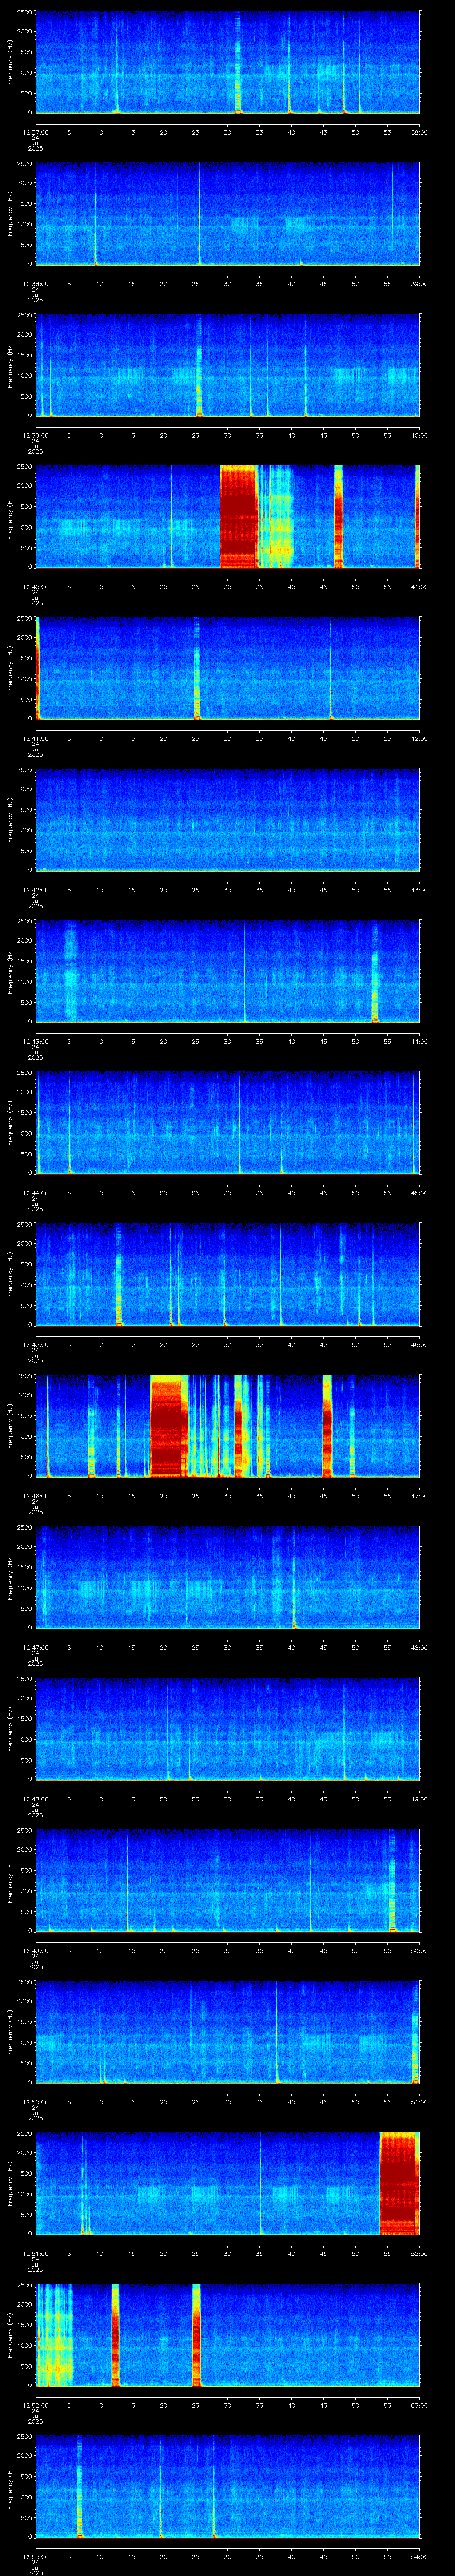Click the 2500 tick of the 12:45 panel
The width and height of the screenshot is (455, 2576).
pos(24,1225)
